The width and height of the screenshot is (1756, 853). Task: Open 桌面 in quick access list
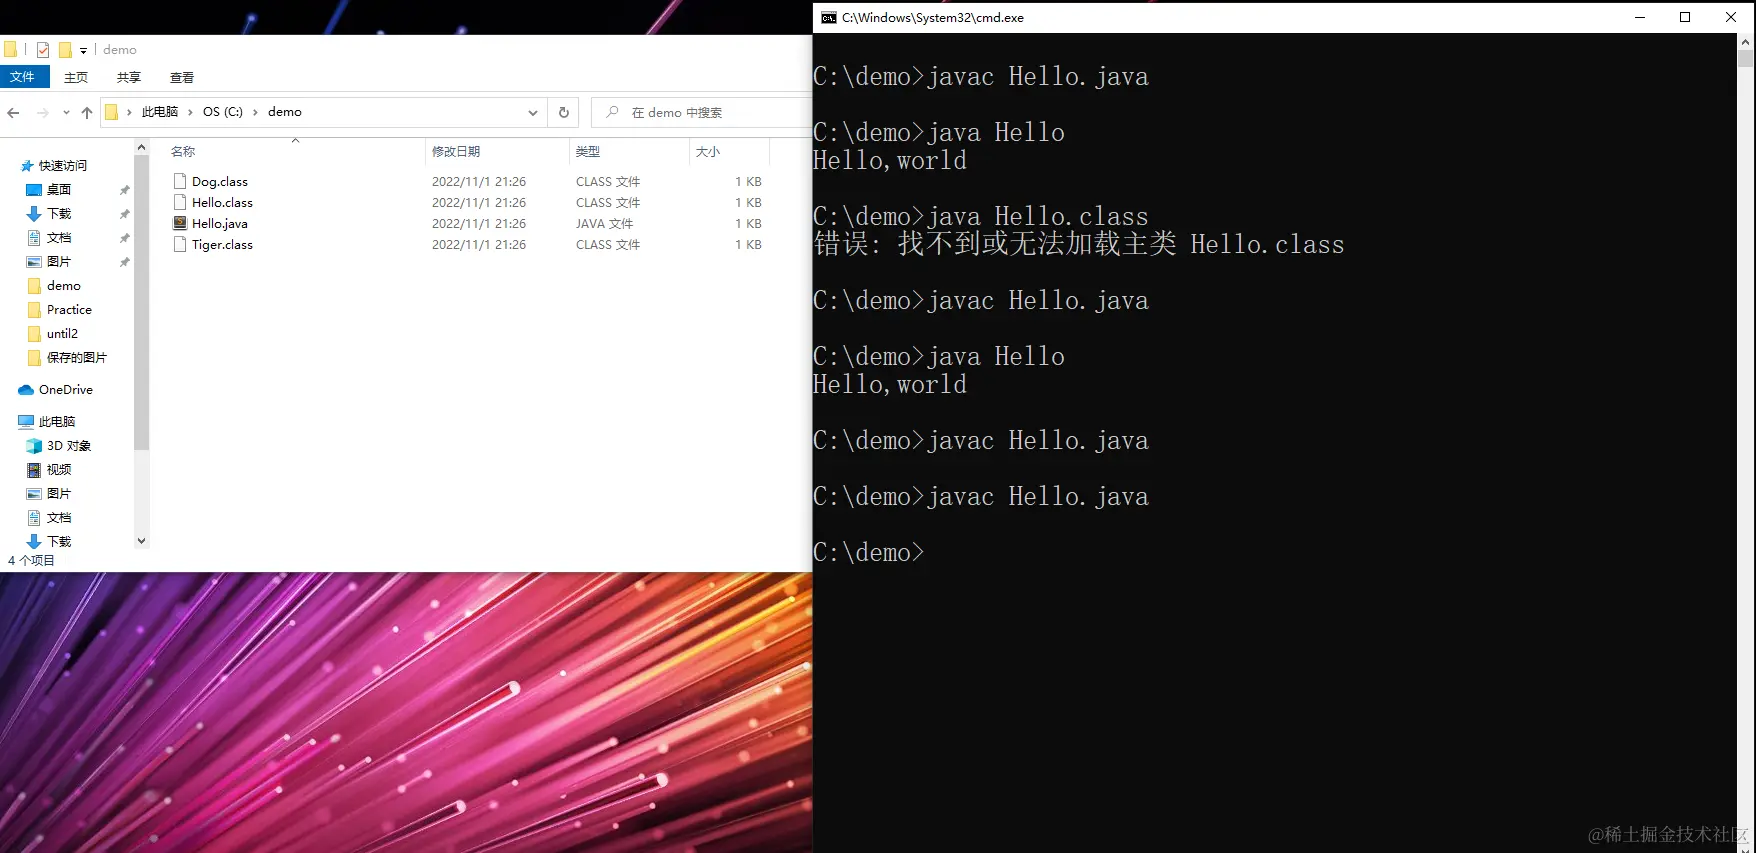[59, 189]
